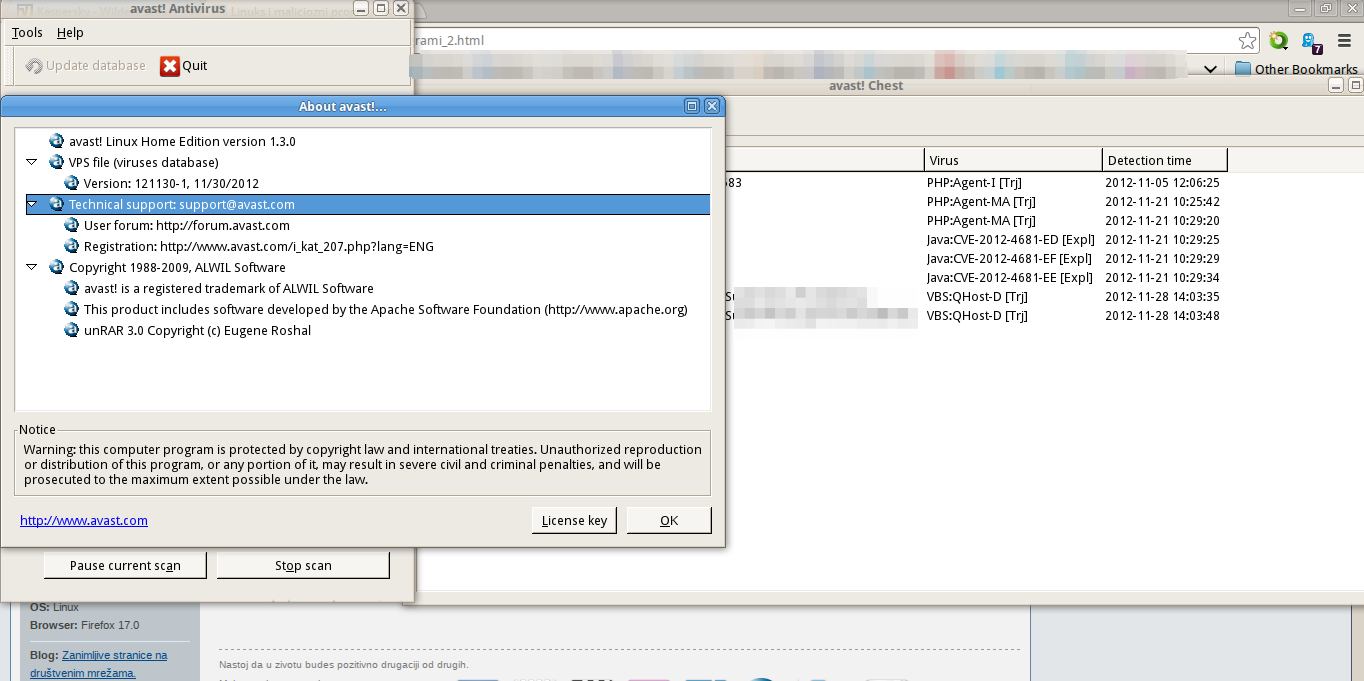
Task: Select the VBS:QHost-D row detected at 14:03:48
Action: click(x=977, y=316)
